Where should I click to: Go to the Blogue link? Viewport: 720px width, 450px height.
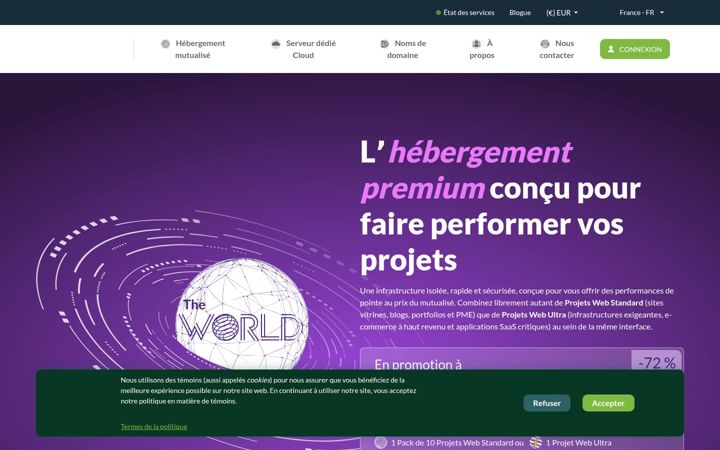point(520,13)
